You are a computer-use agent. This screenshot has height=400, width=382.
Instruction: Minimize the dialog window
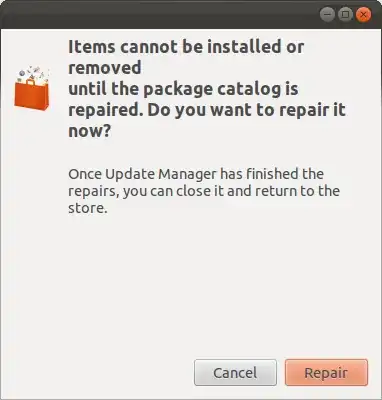327,15
